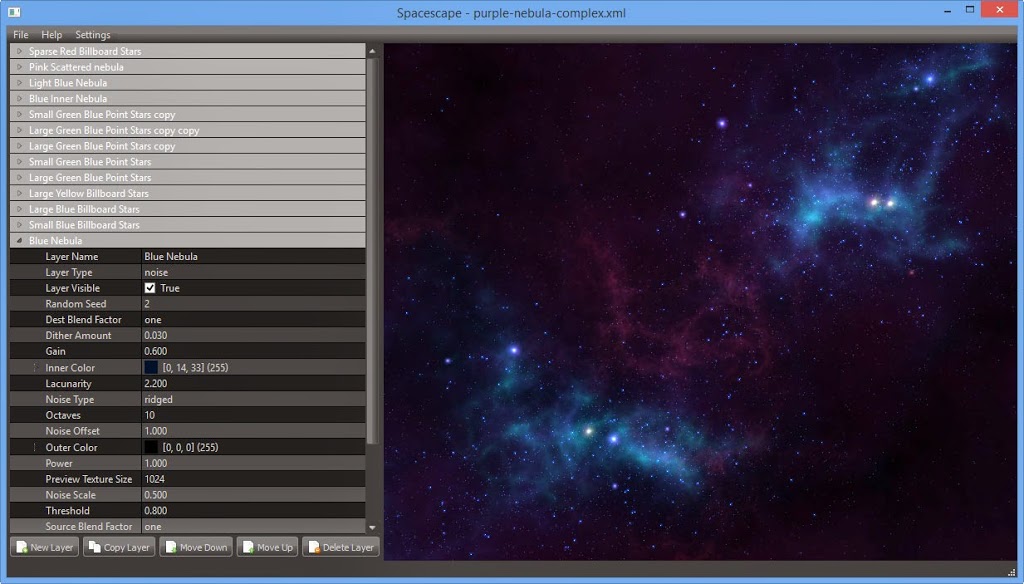Expand the Light Blue Nebula layer

click(x=19, y=83)
